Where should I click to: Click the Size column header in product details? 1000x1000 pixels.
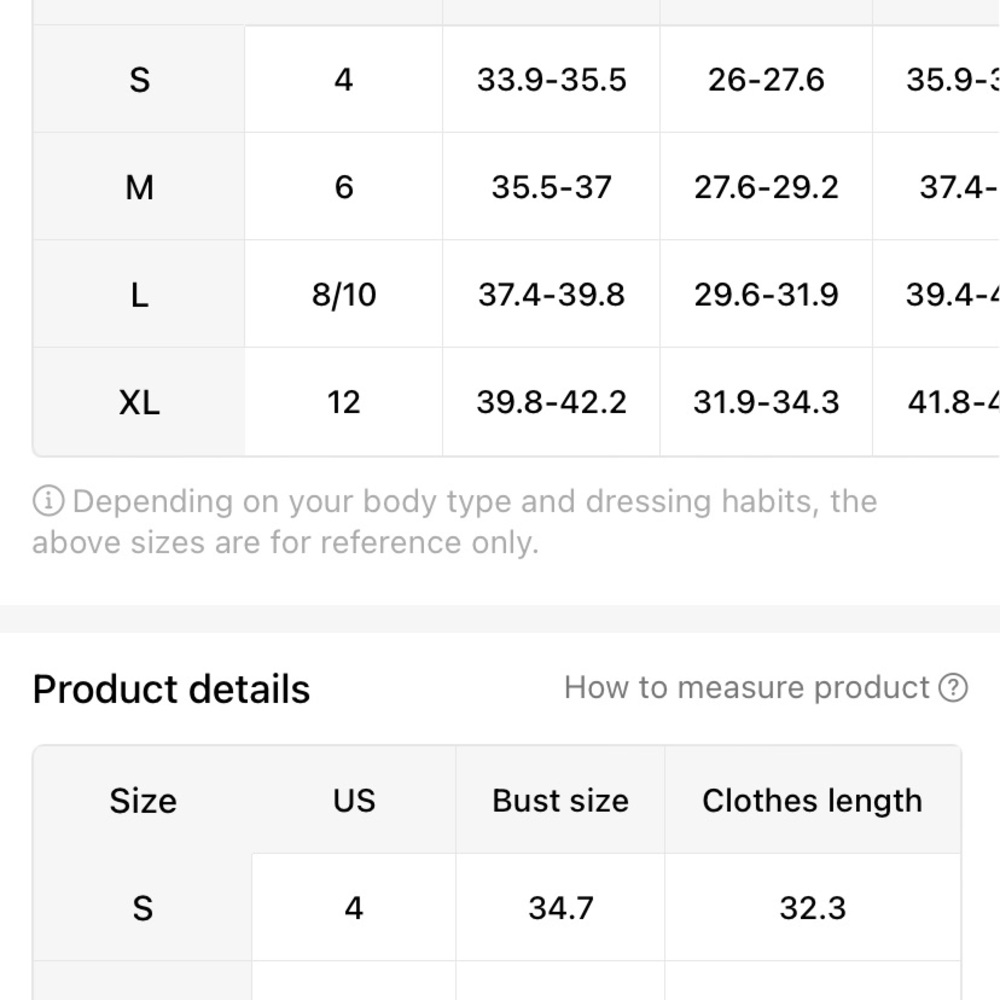point(143,800)
